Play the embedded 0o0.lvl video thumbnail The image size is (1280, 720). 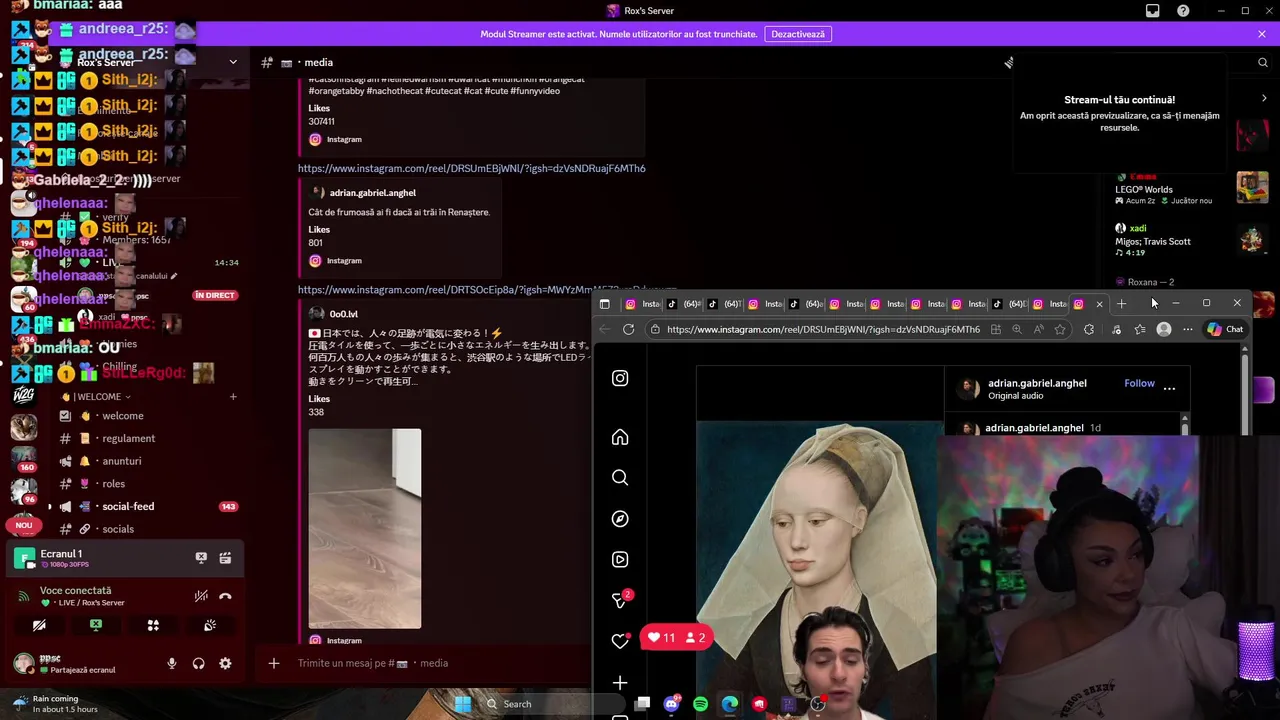[365, 529]
